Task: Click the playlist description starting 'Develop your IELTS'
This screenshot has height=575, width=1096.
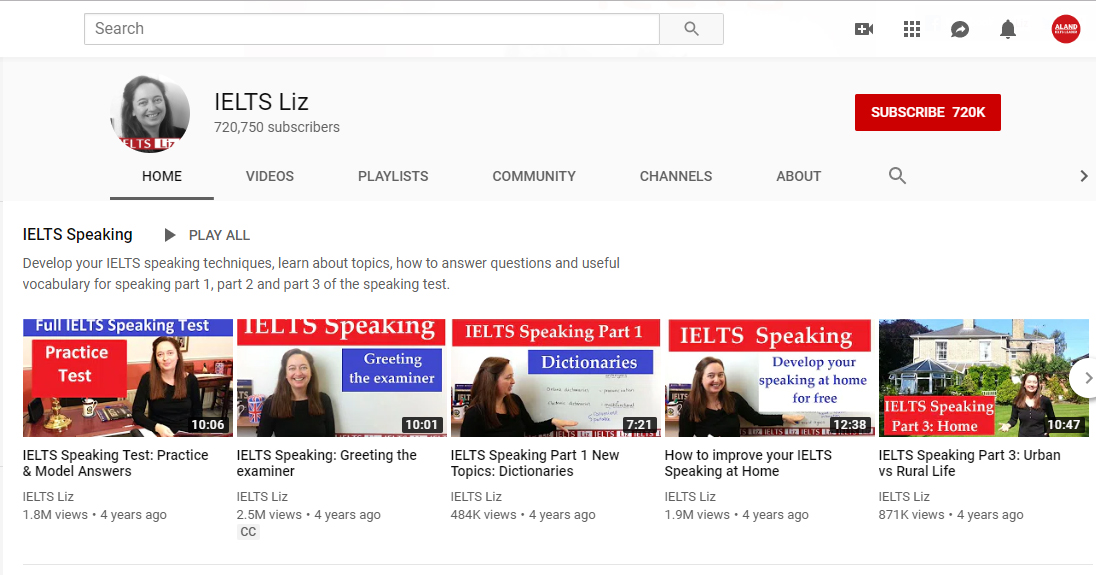Action: (x=321, y=274)
